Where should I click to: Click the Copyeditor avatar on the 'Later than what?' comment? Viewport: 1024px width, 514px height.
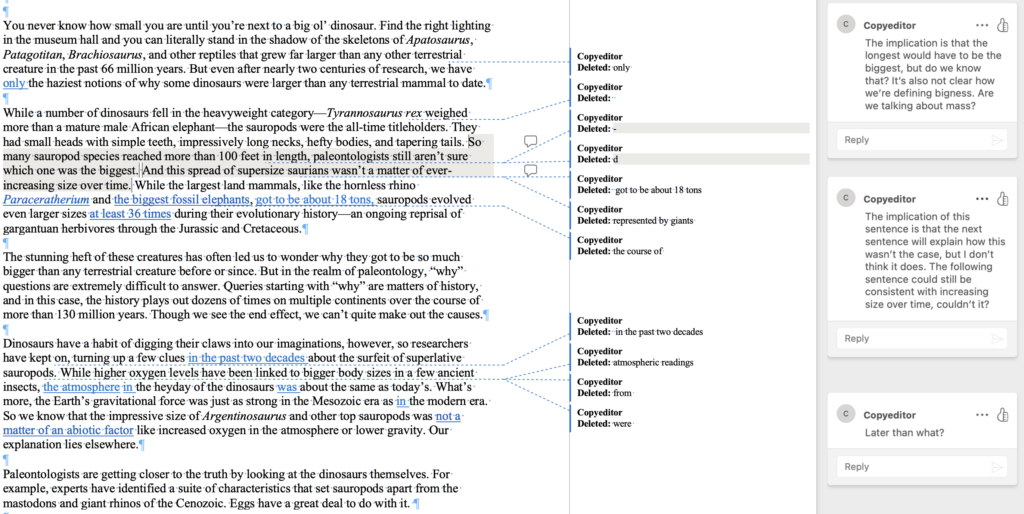[x=847, y=415]
